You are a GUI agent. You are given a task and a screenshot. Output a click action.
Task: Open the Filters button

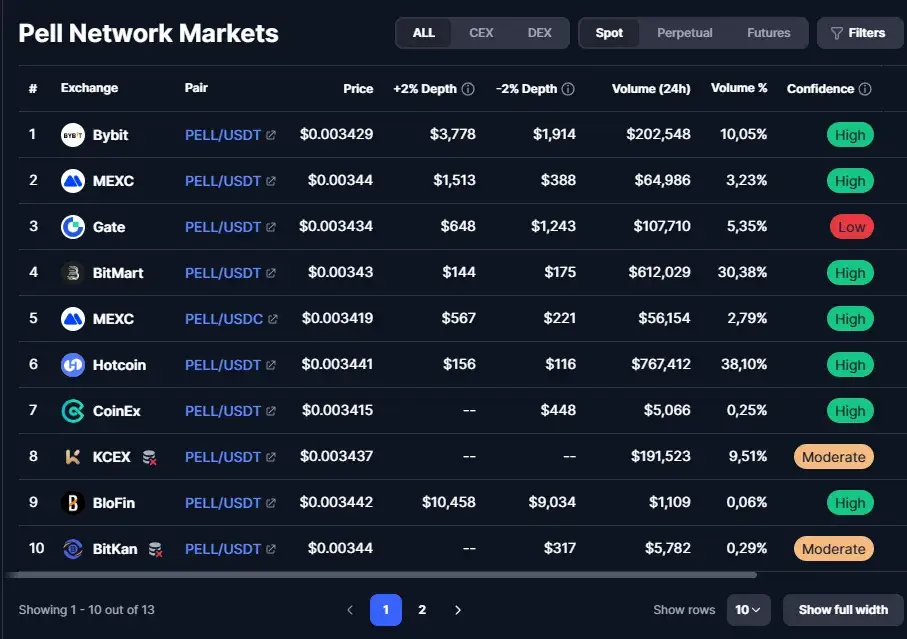tap(859, 33)
